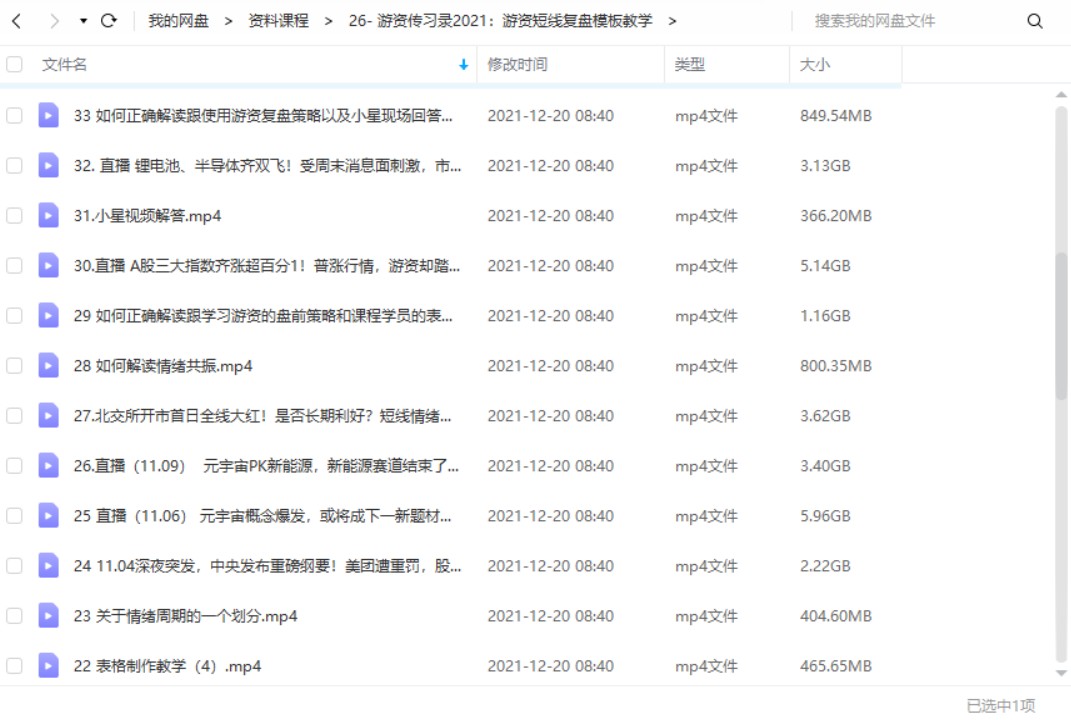The height and width of the screenshot is (720, 1071).
Task: Click the video icon for 23 关于情绪周期的一个划分
Action: click(x=47, y=615)
